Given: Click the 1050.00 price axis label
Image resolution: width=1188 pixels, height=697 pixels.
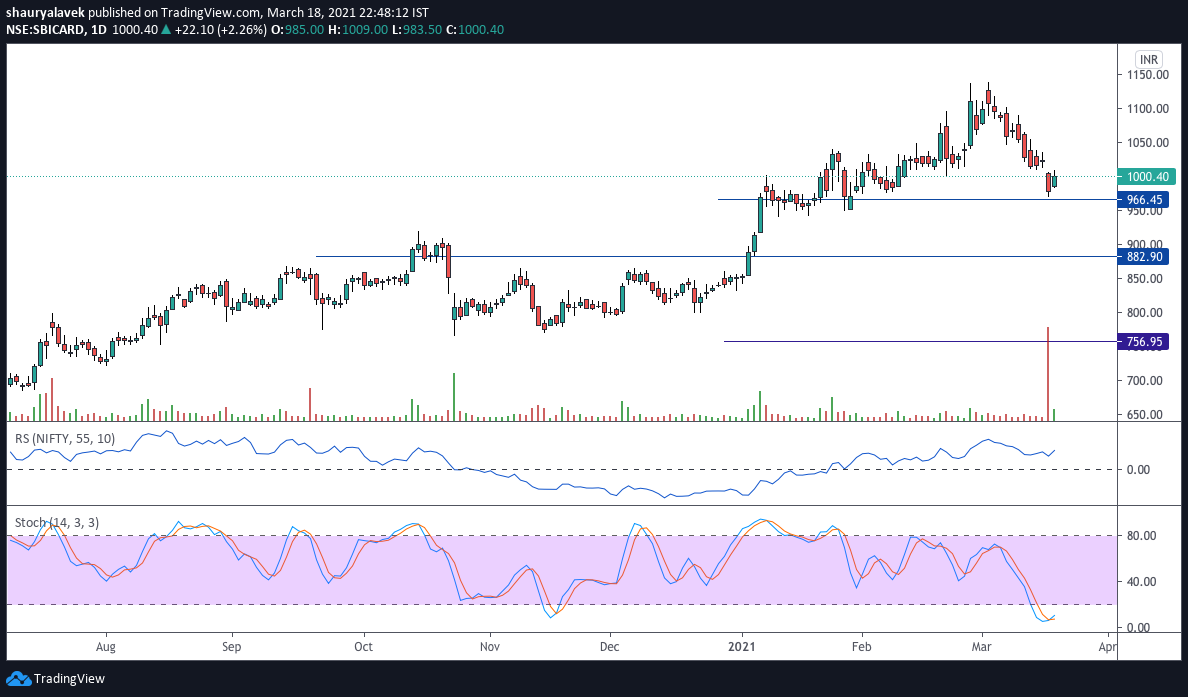Looking at the screenshot, I should (1147, 142).
